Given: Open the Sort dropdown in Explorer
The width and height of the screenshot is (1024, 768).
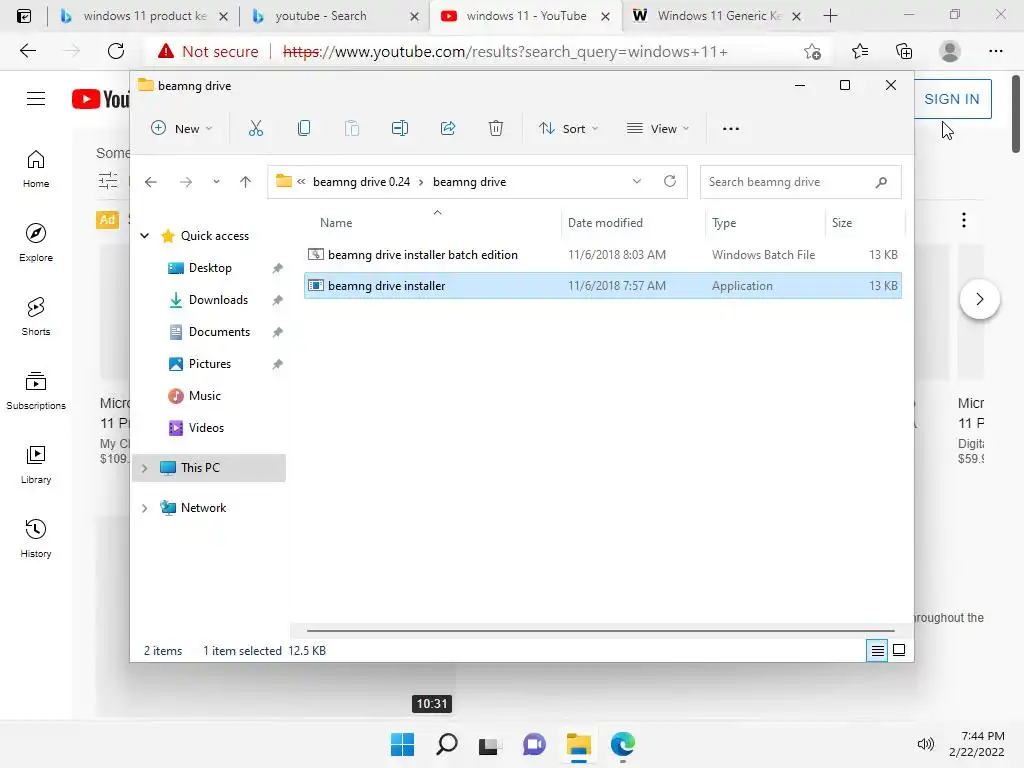Looking at the screenshot, I should 568,129.
